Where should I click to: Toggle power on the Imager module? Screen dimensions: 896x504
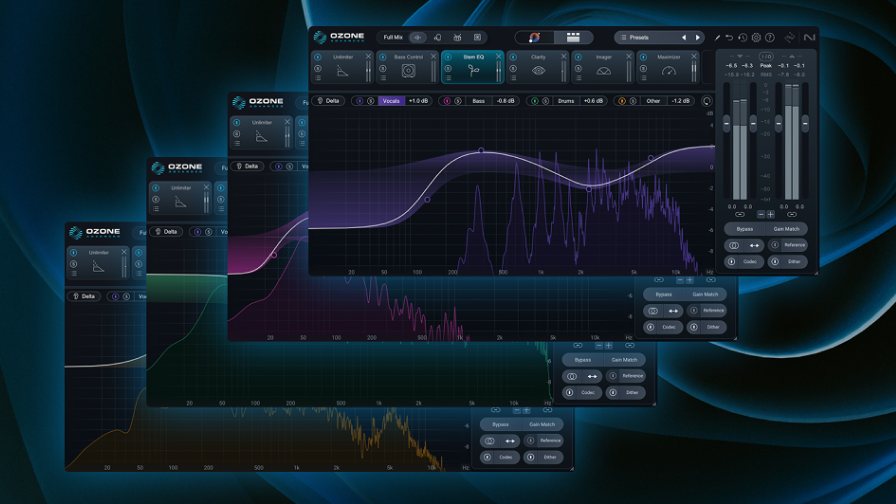pos(578,57)
